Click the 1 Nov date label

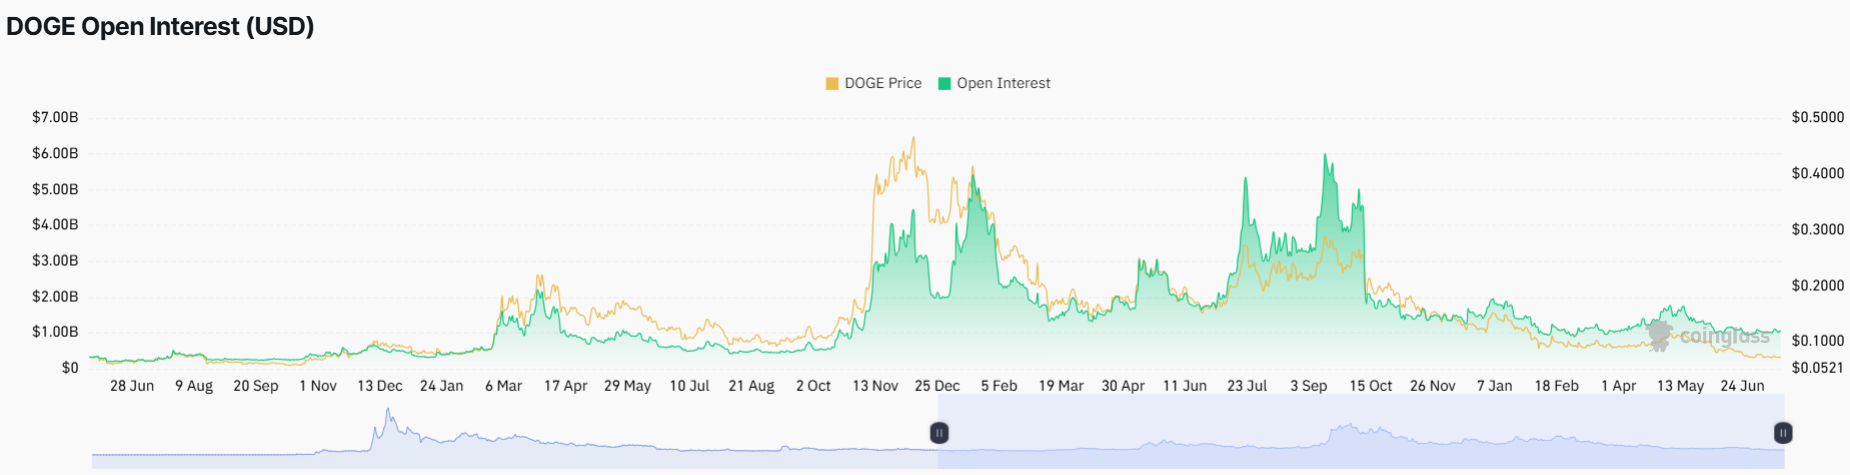318,385
